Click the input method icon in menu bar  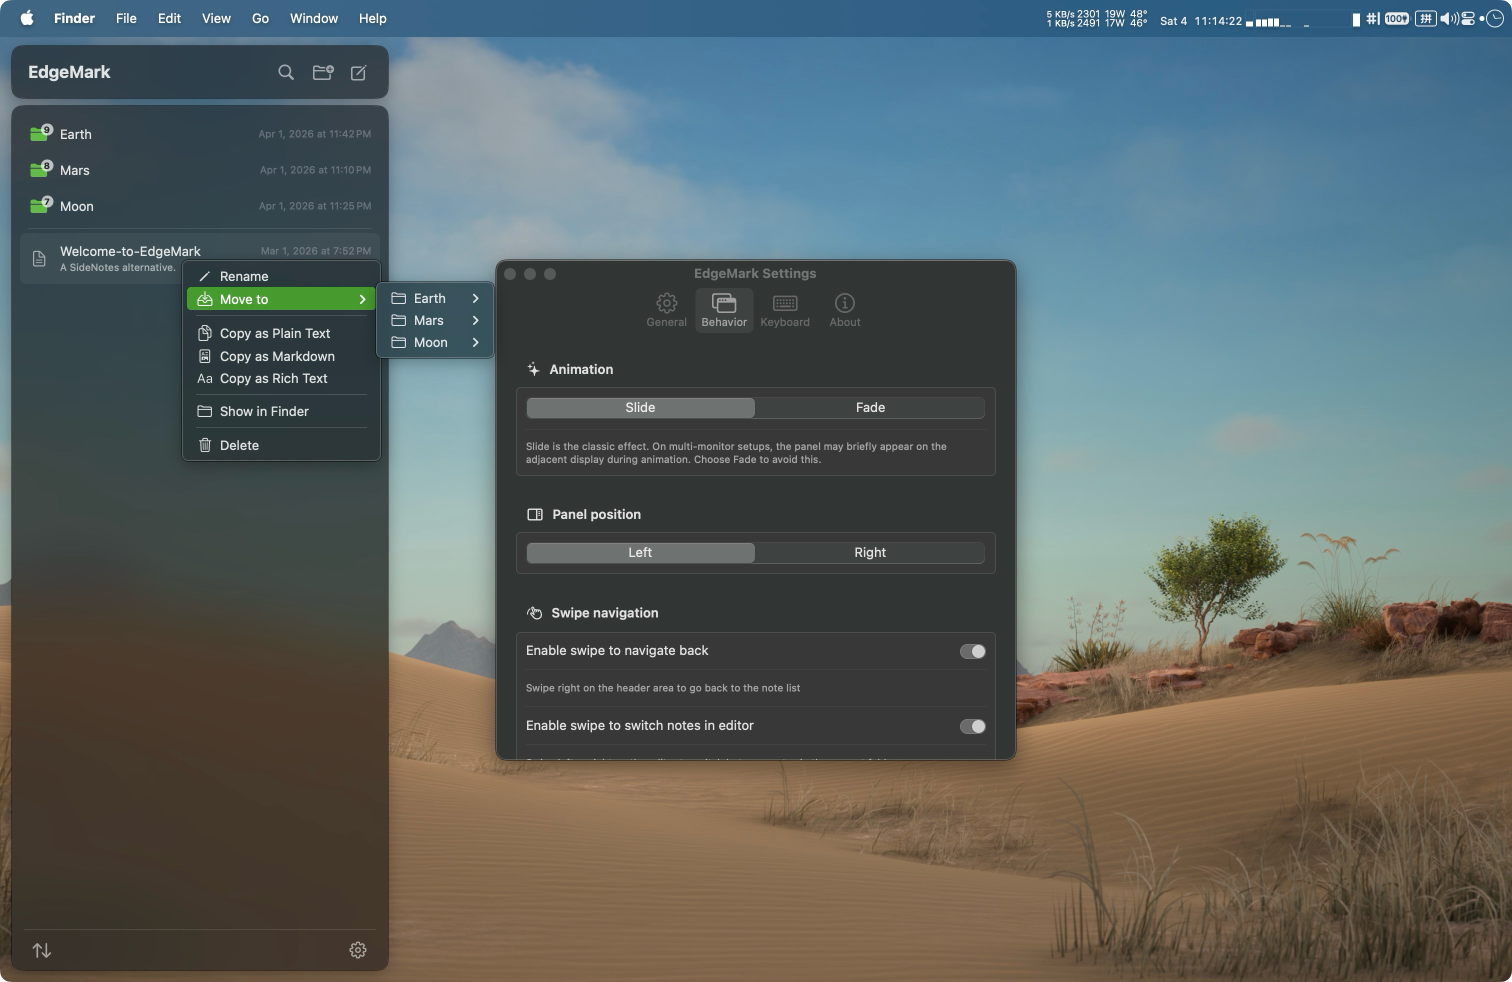click(x=1426, y=18)
